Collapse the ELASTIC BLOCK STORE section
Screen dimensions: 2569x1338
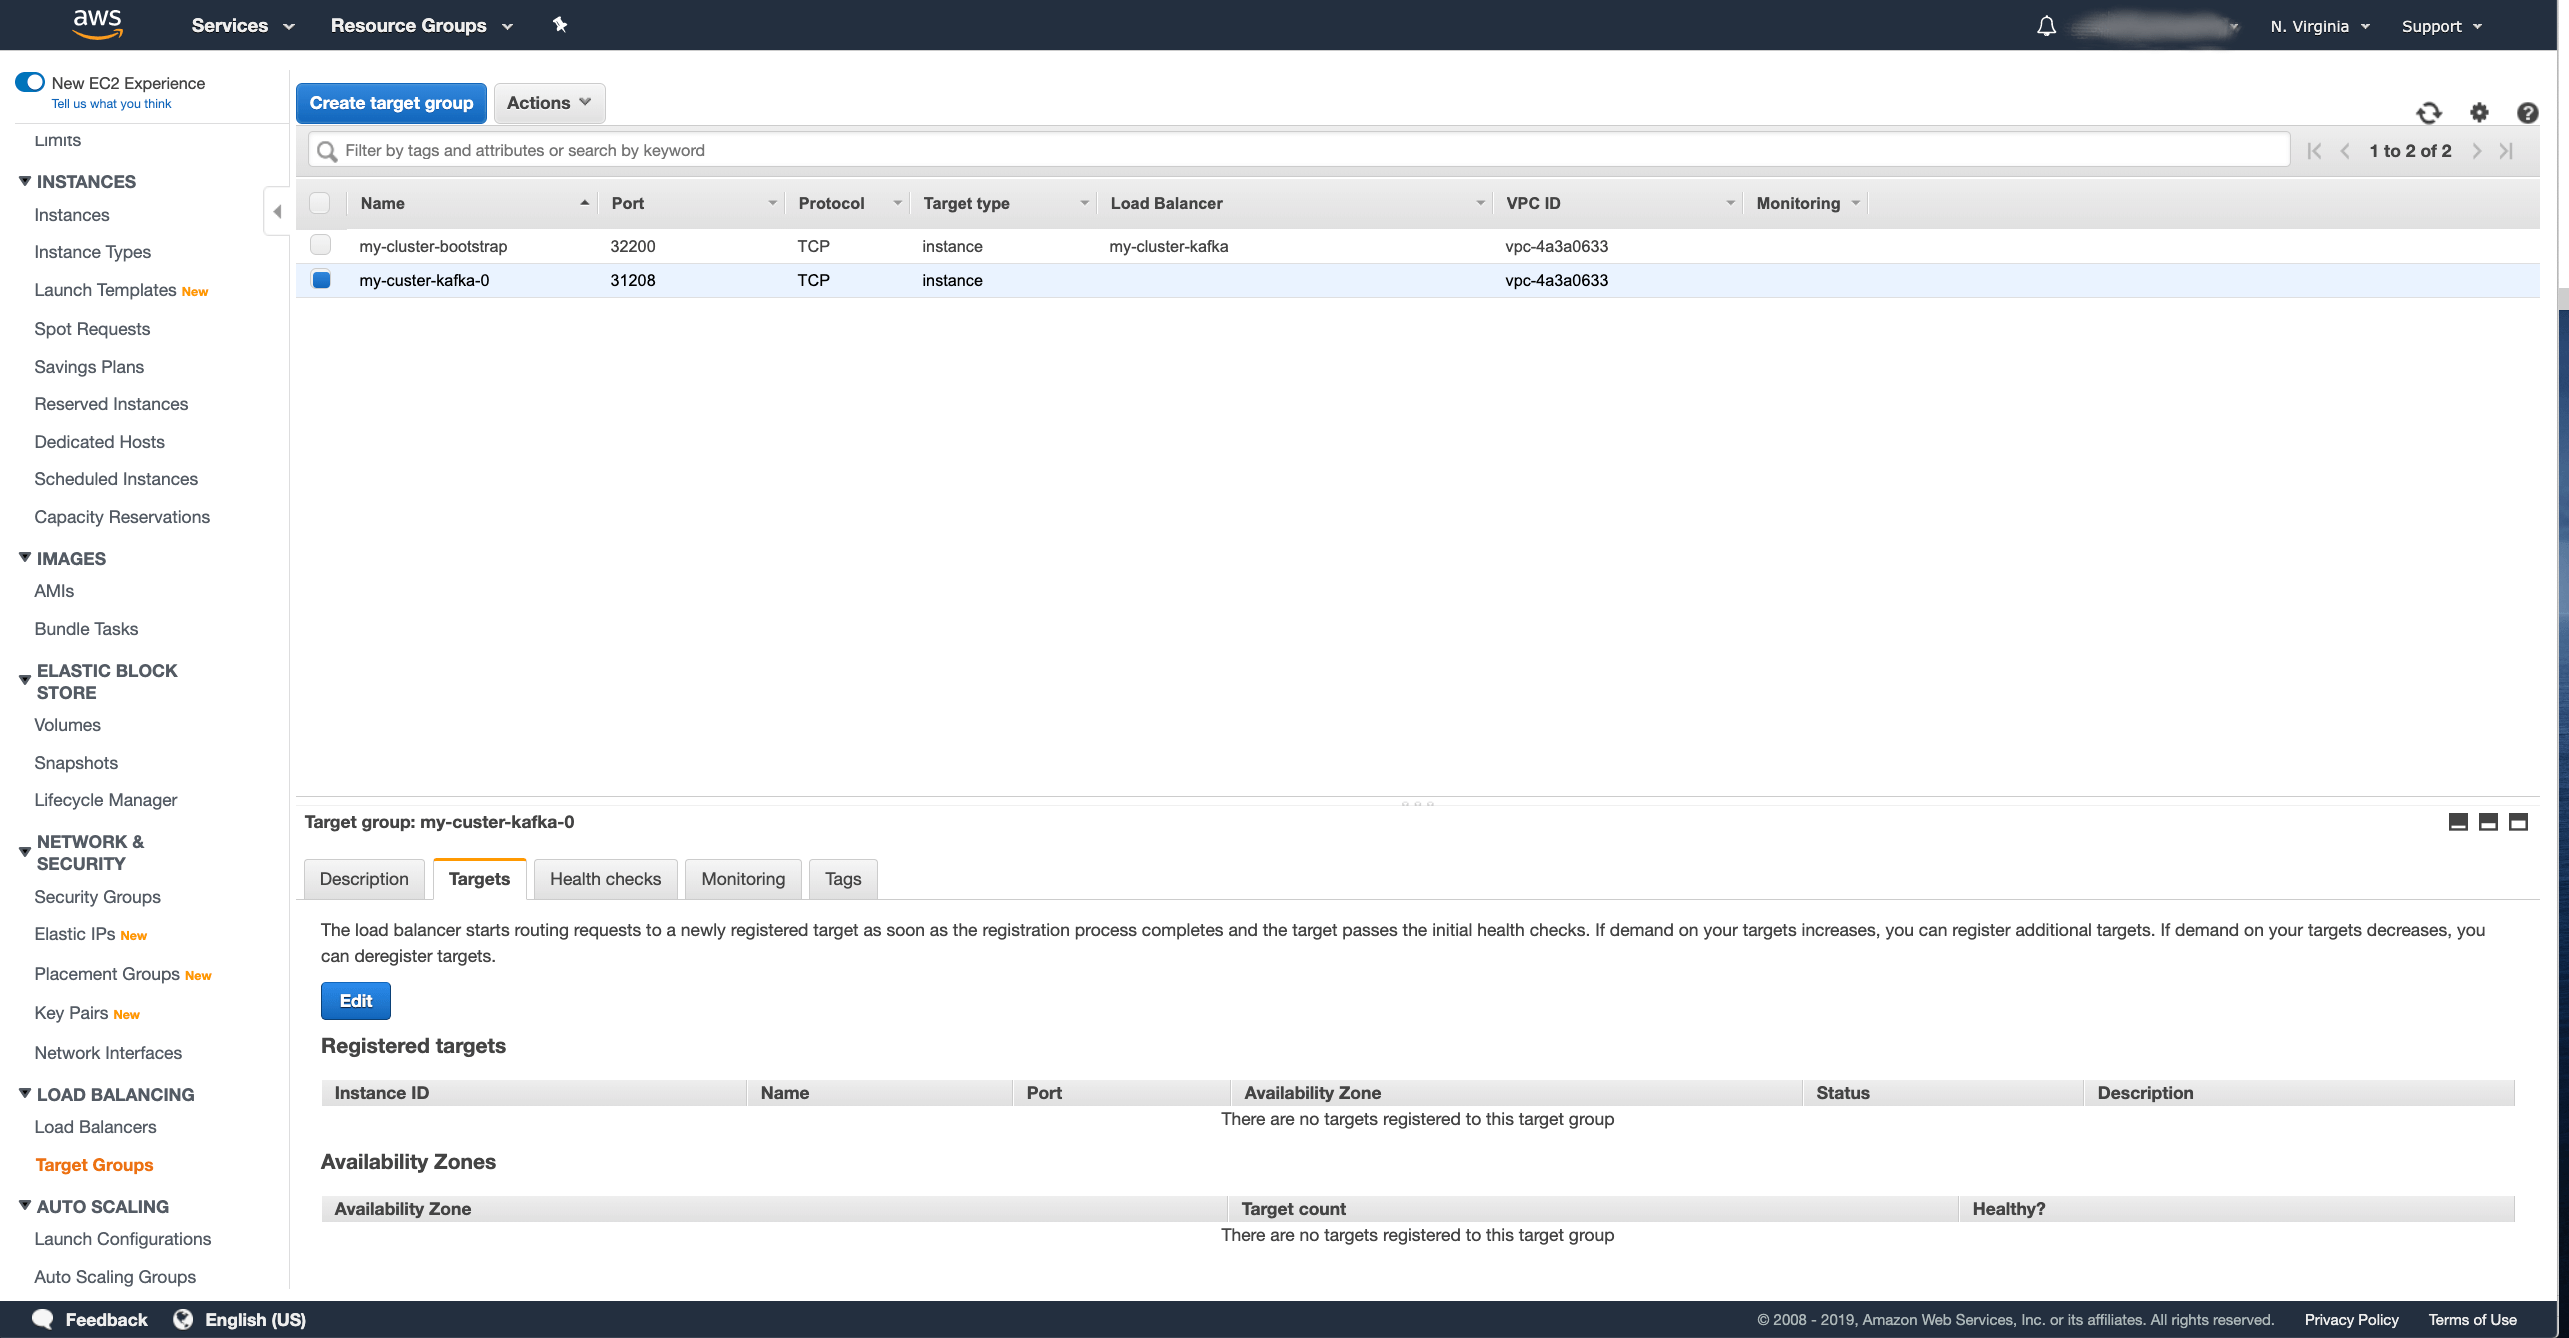click(x=25, y=680)
